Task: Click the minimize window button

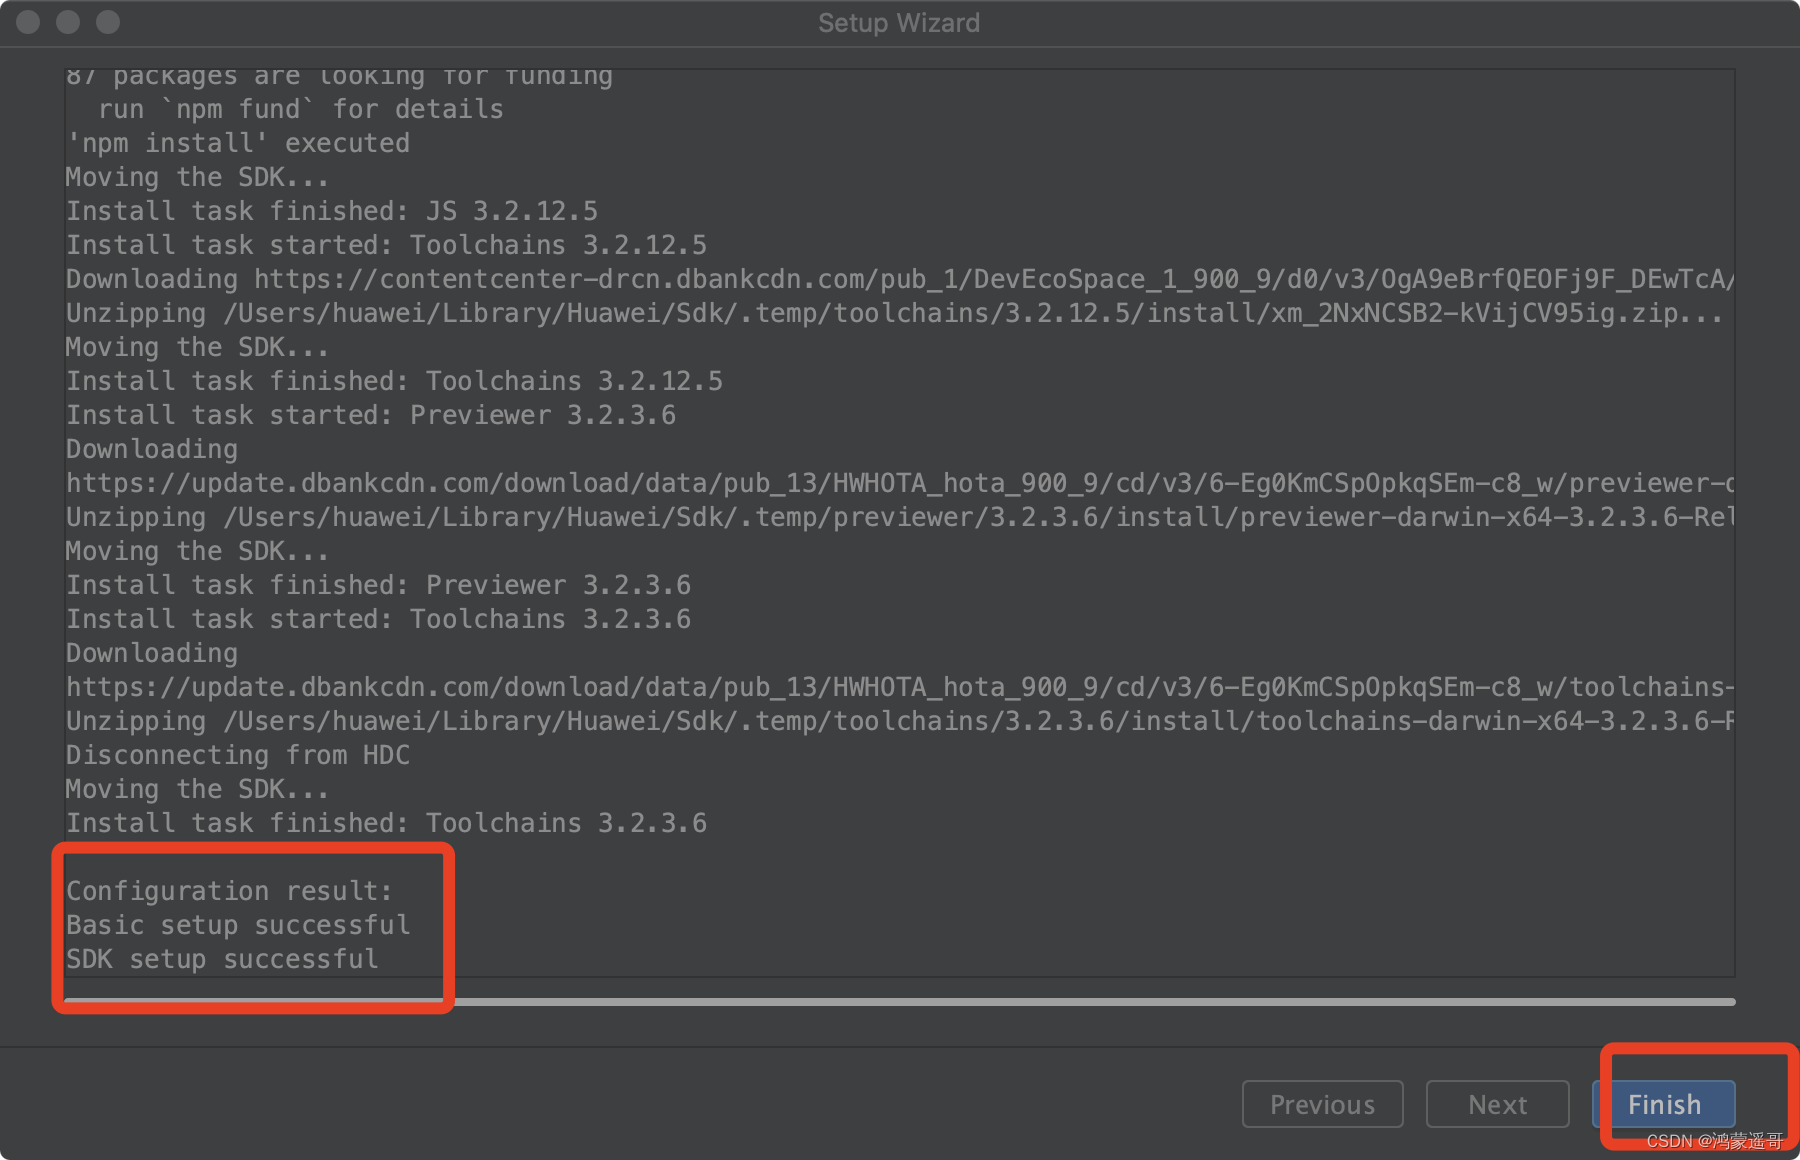Action: click(68, 22)
